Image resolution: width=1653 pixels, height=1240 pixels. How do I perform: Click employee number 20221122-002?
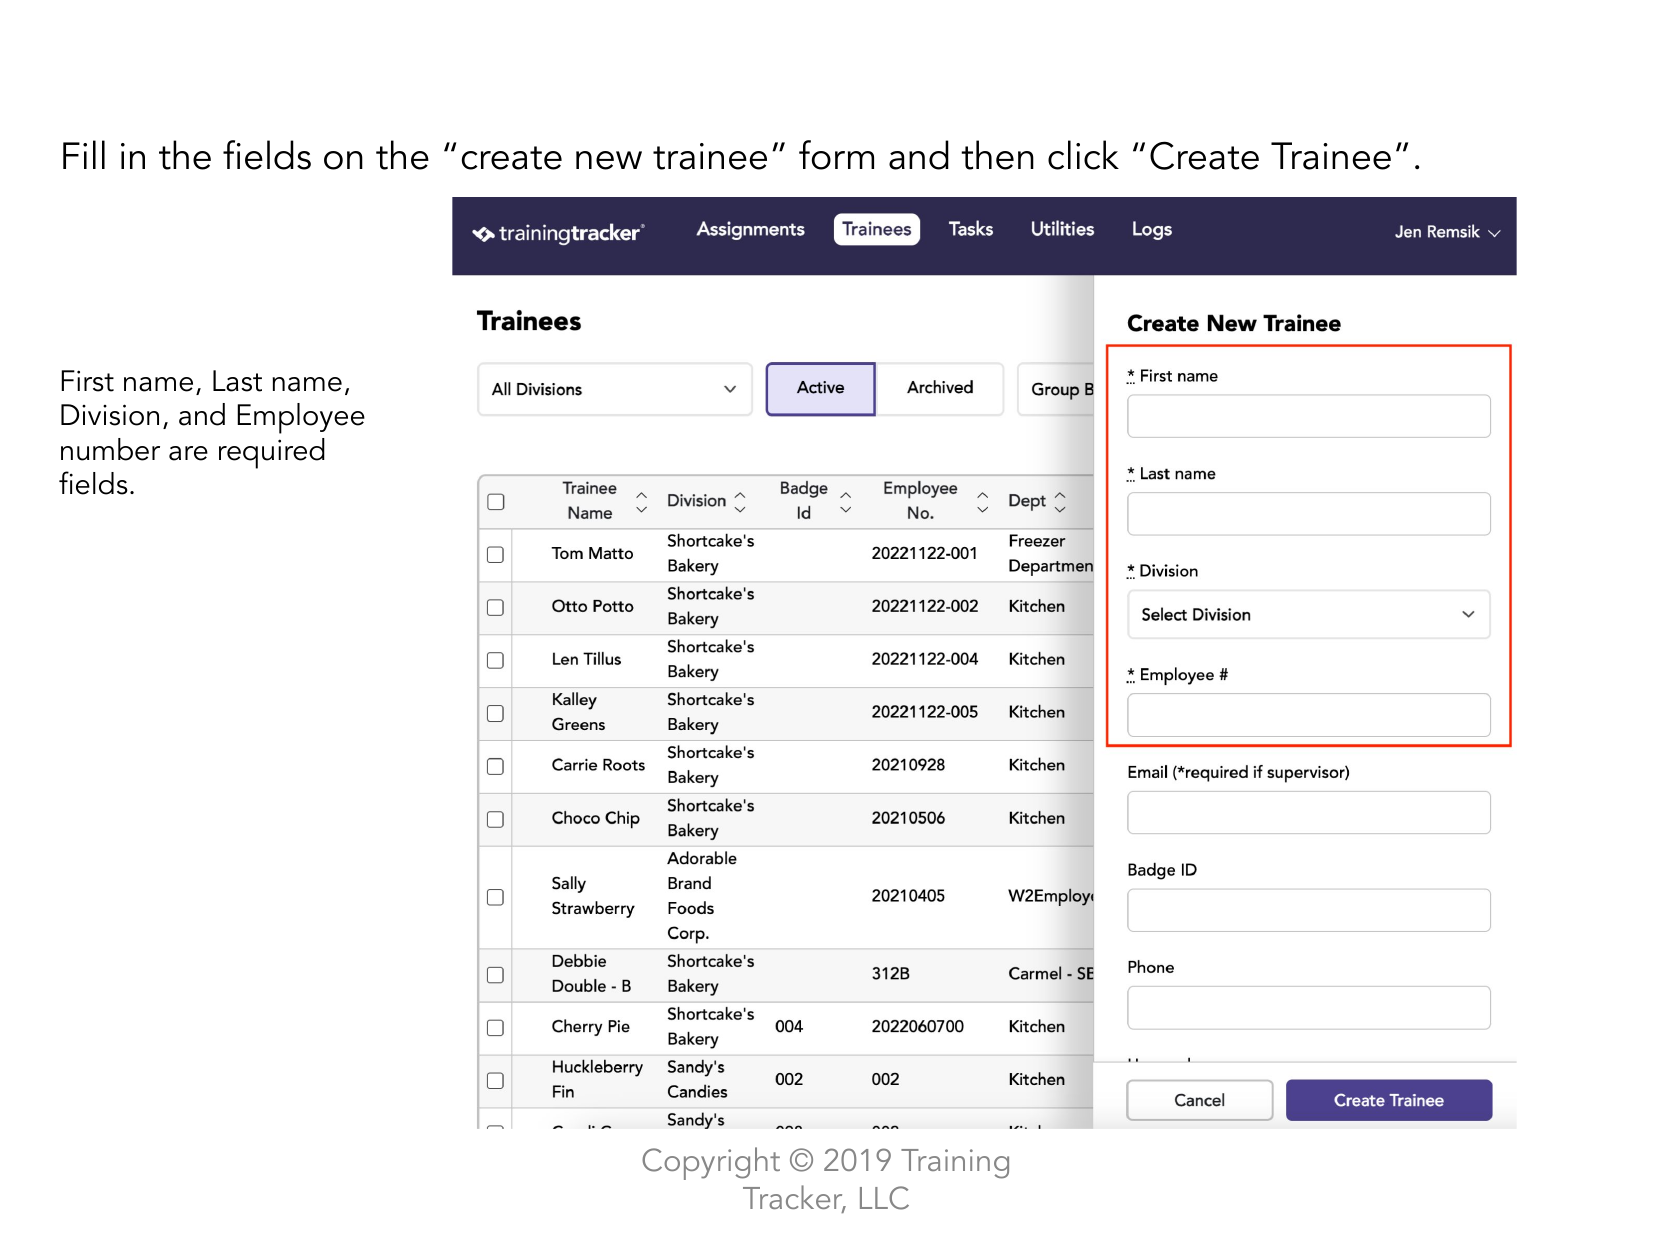[x=924, y=606]
